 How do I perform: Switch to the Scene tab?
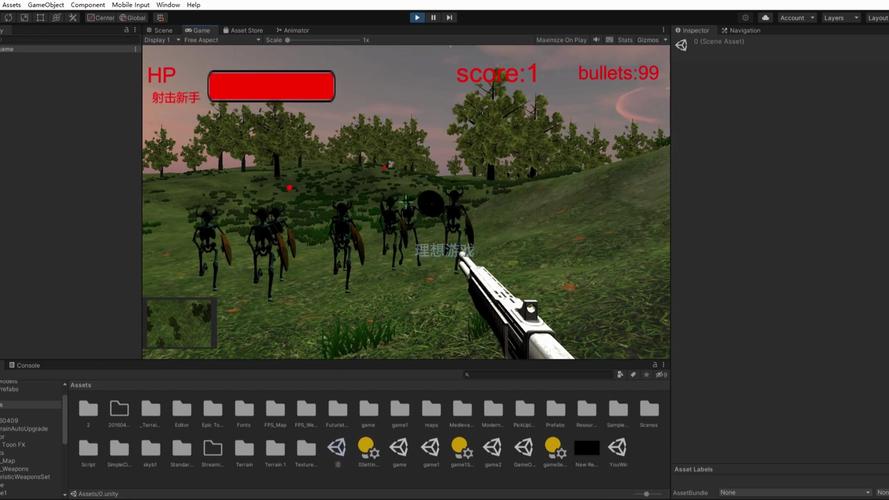(x=160, y=30)
